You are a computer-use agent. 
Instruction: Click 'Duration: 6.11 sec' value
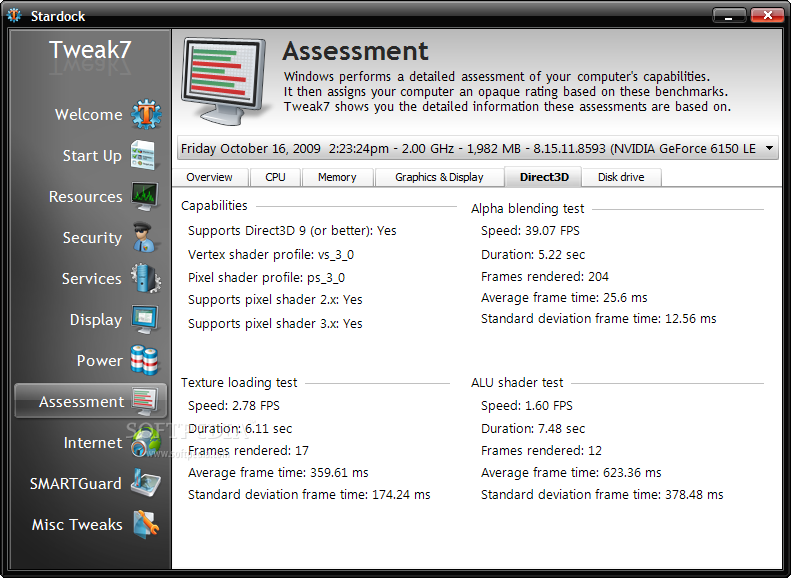pos(240,429)
